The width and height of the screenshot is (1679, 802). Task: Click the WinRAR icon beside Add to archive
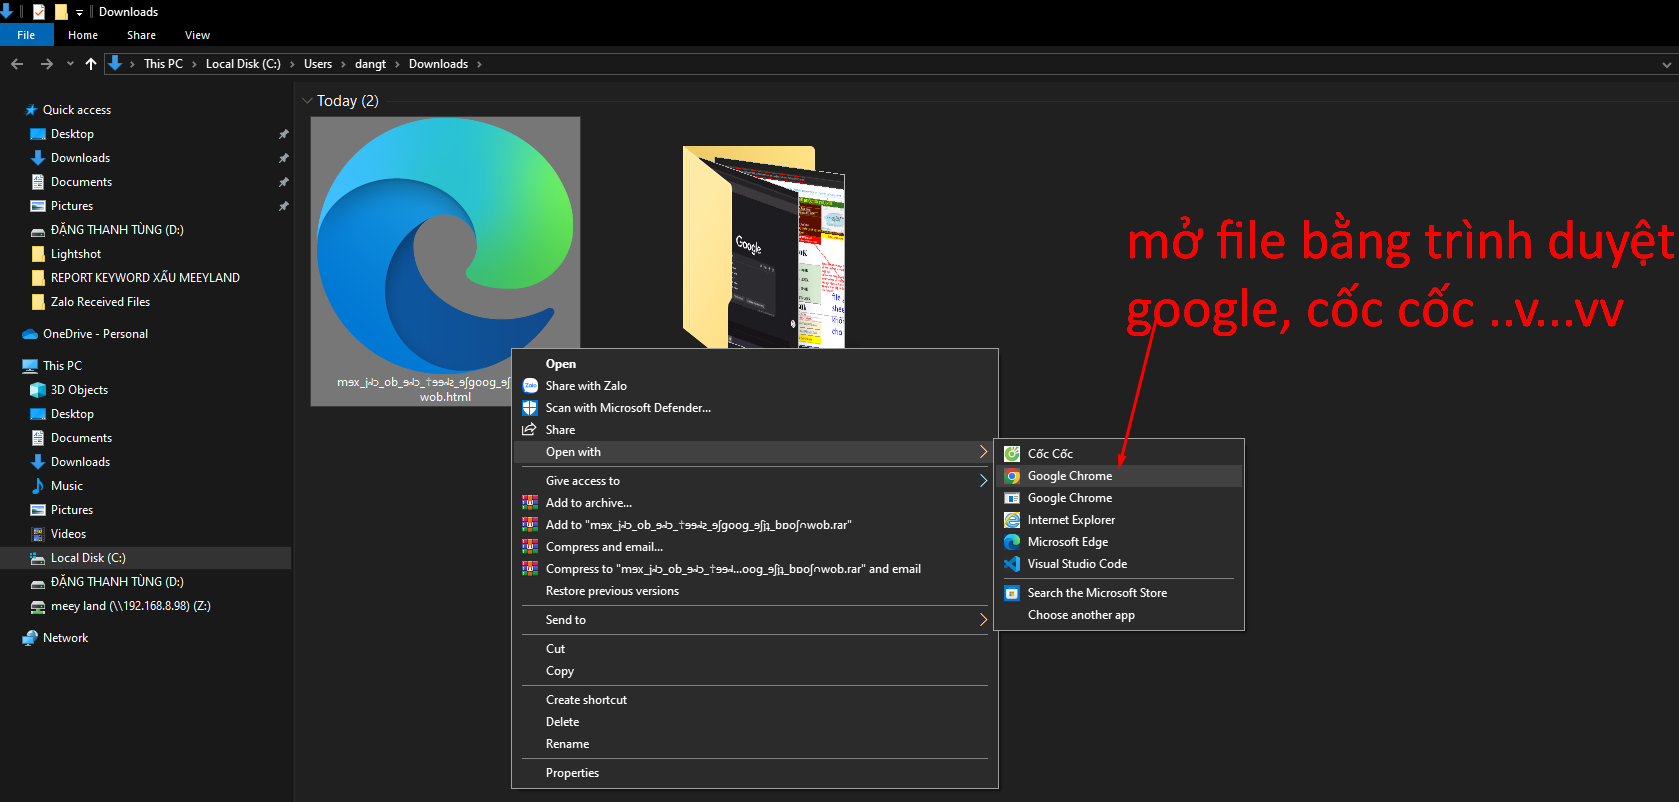click(x=530, y=503)
